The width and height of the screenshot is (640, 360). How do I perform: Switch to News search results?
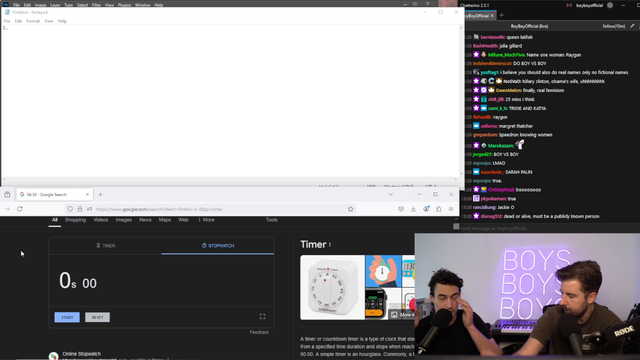(145, 220)
